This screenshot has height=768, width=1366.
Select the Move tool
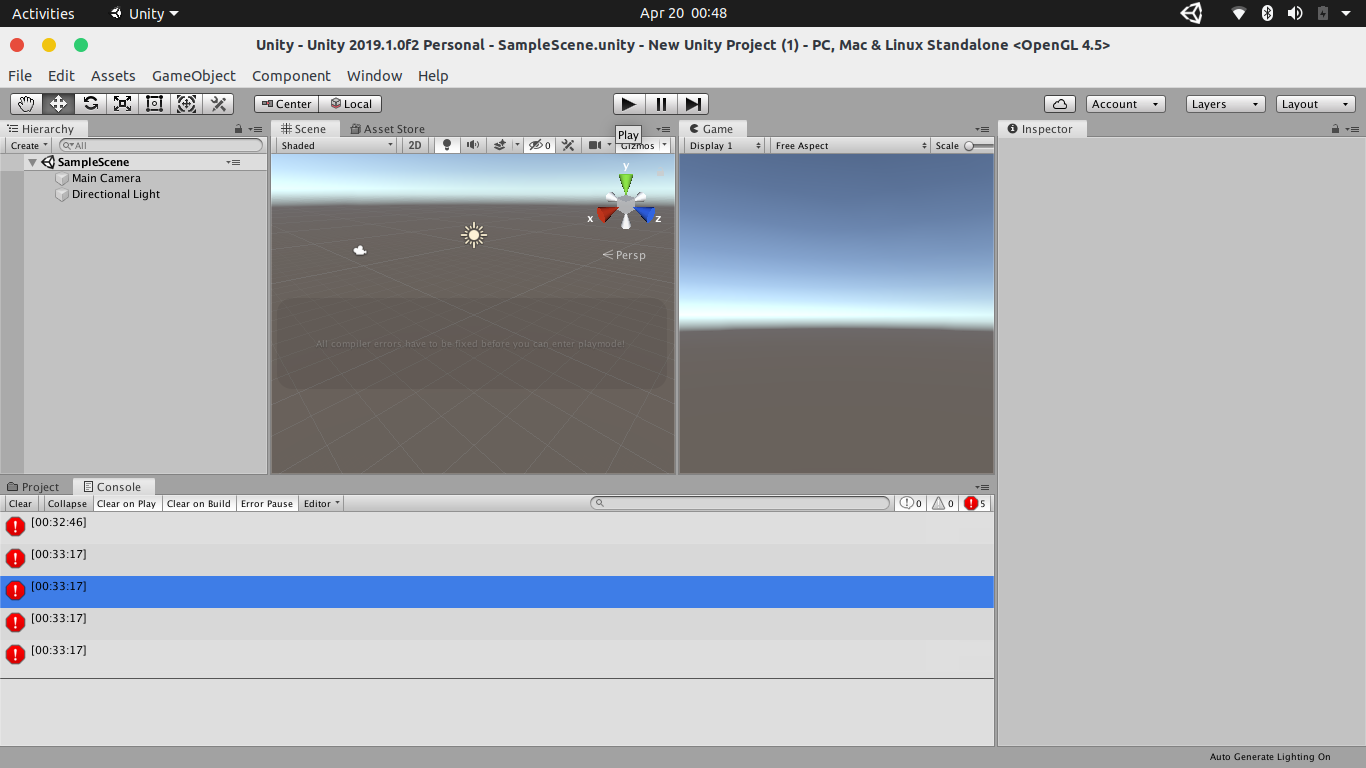click(x=58, y=104)
